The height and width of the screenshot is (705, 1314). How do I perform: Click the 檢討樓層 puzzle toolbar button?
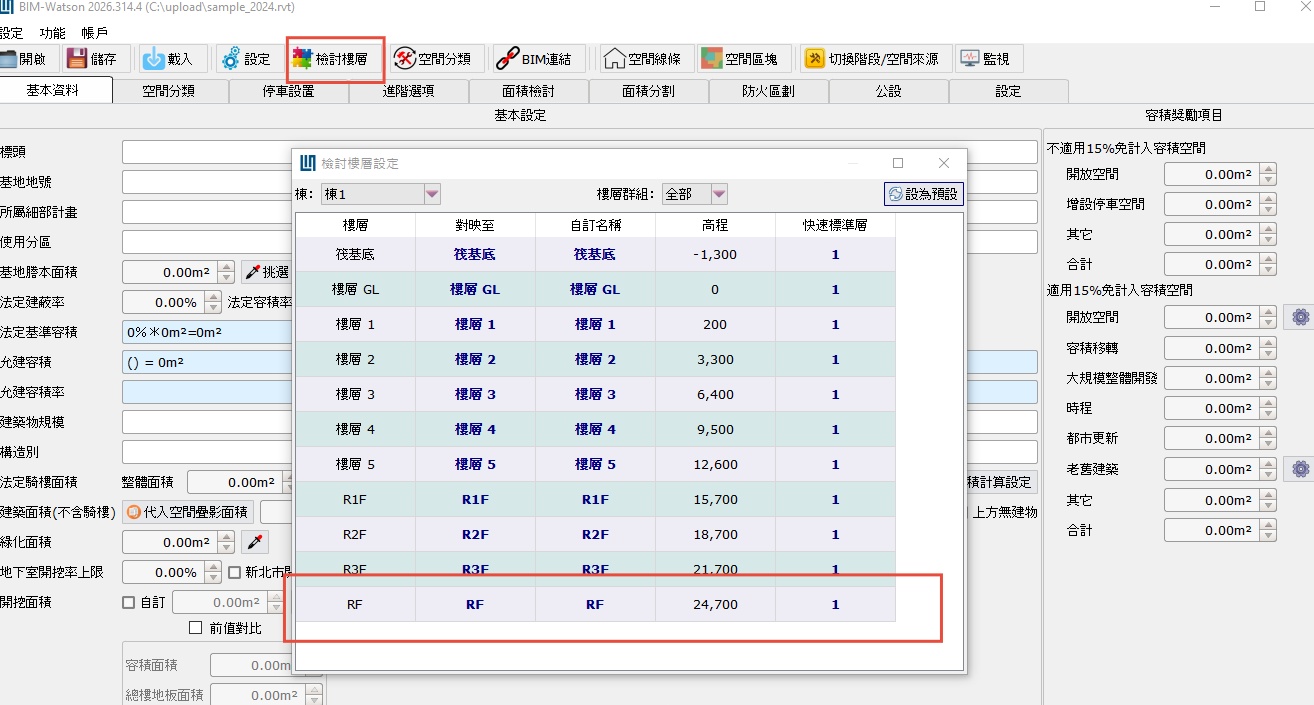coord(335,59)
